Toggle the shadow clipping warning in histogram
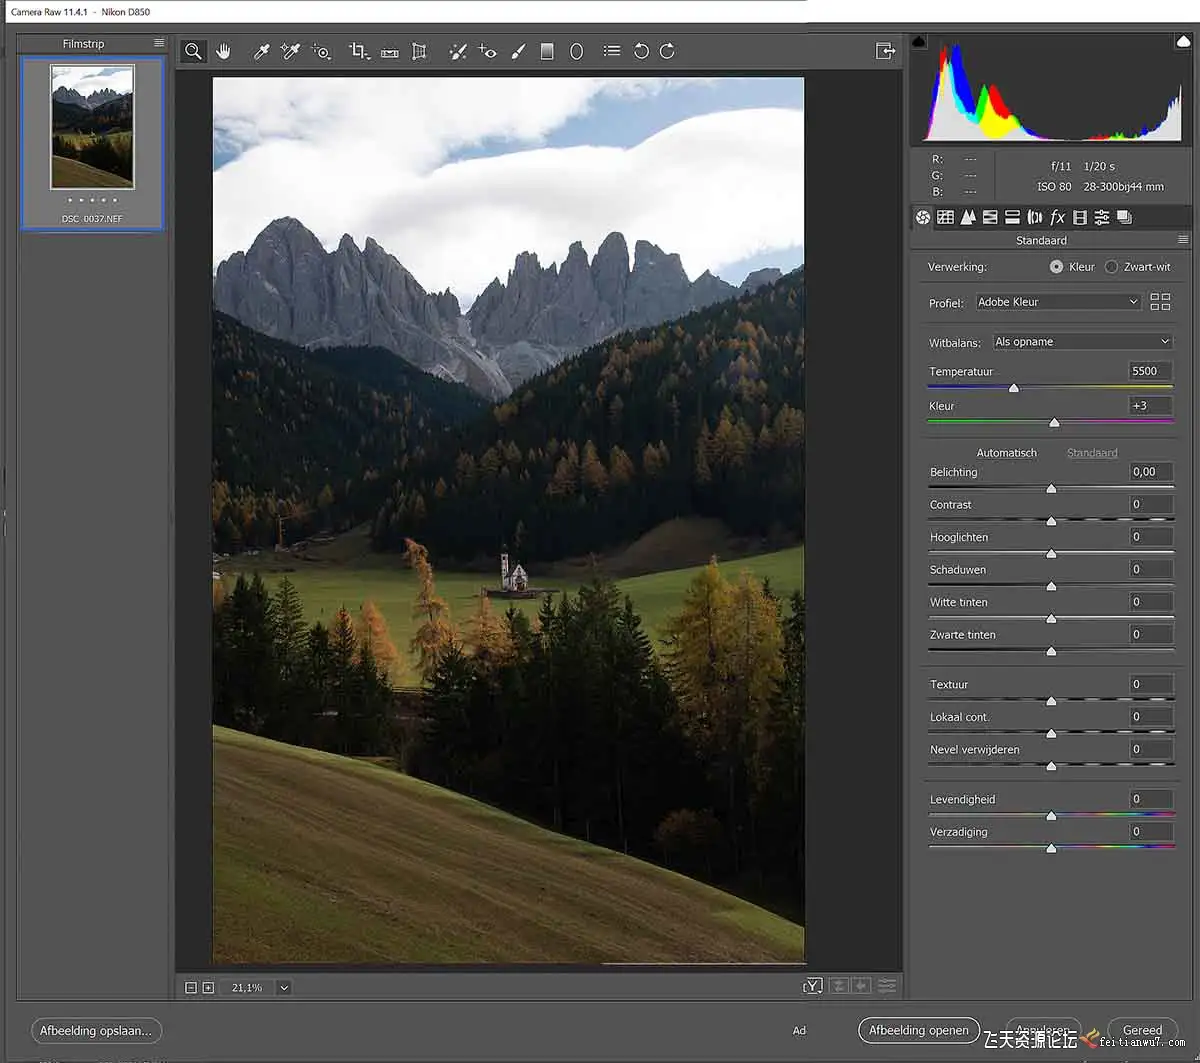Screen dimensions: 1200x1063 click(x=919, y=42)
